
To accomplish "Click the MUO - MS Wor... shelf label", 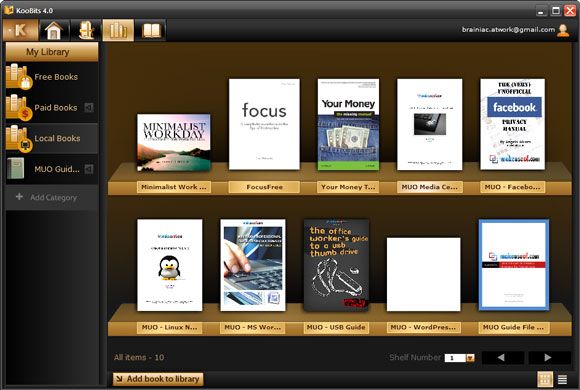I will tap(253, 327).
